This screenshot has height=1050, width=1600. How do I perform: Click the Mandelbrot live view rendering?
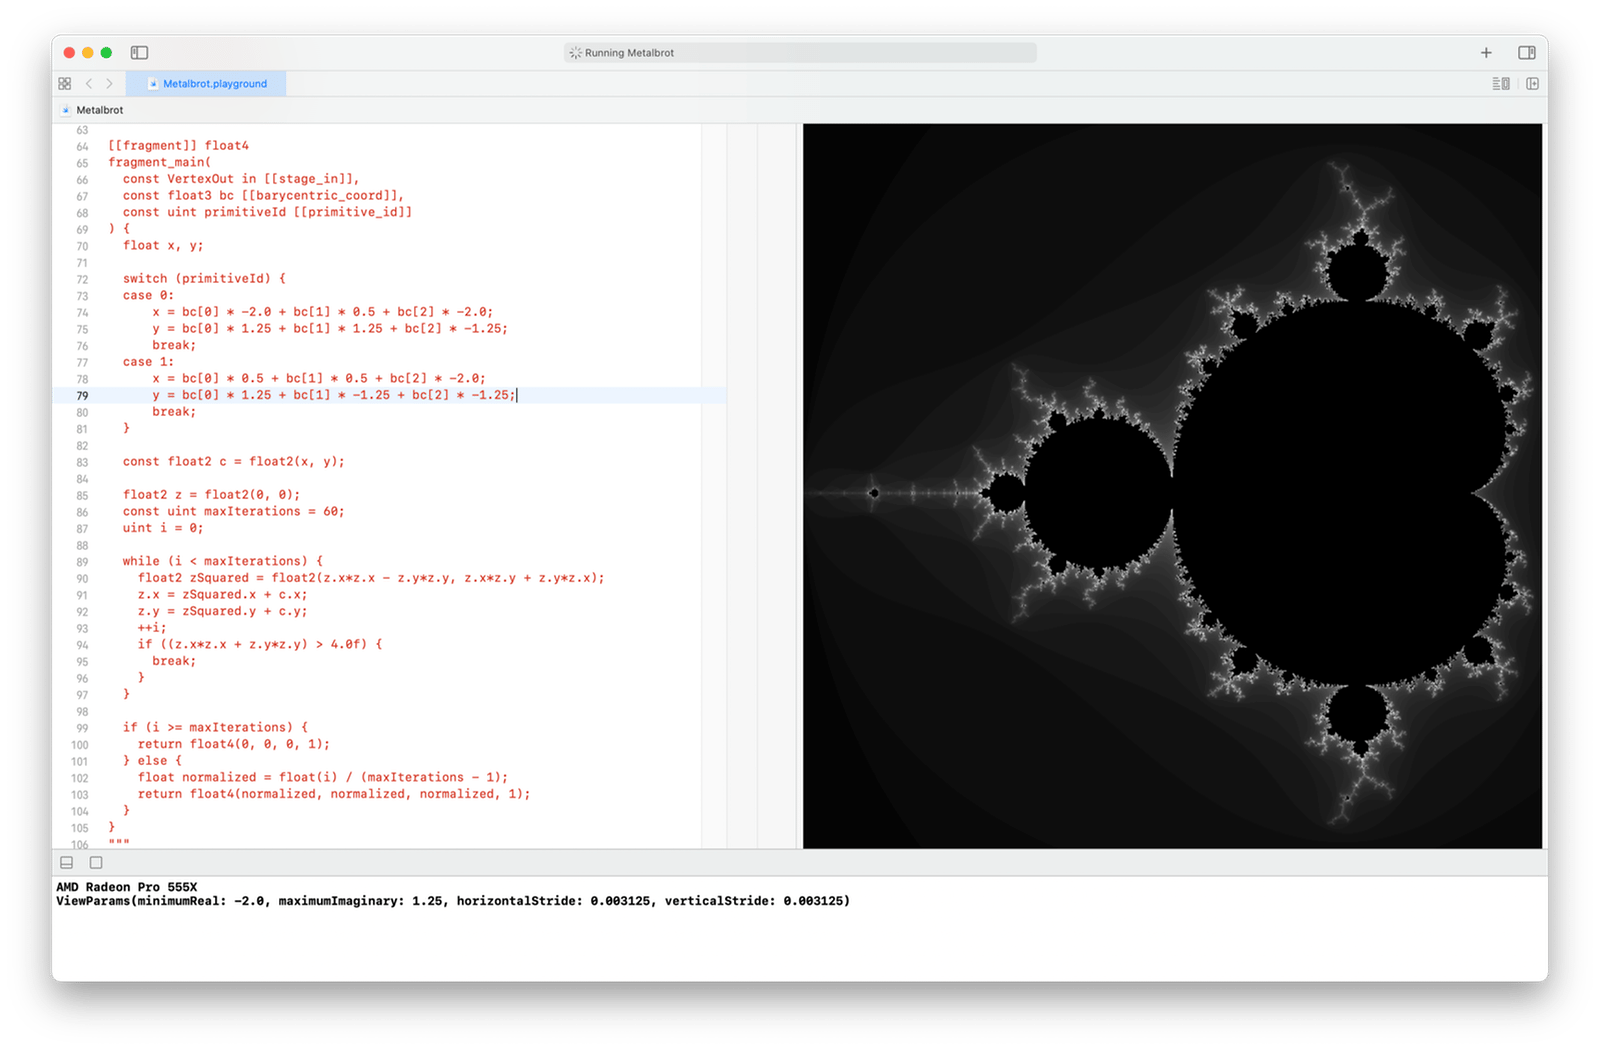(1172, 486)
